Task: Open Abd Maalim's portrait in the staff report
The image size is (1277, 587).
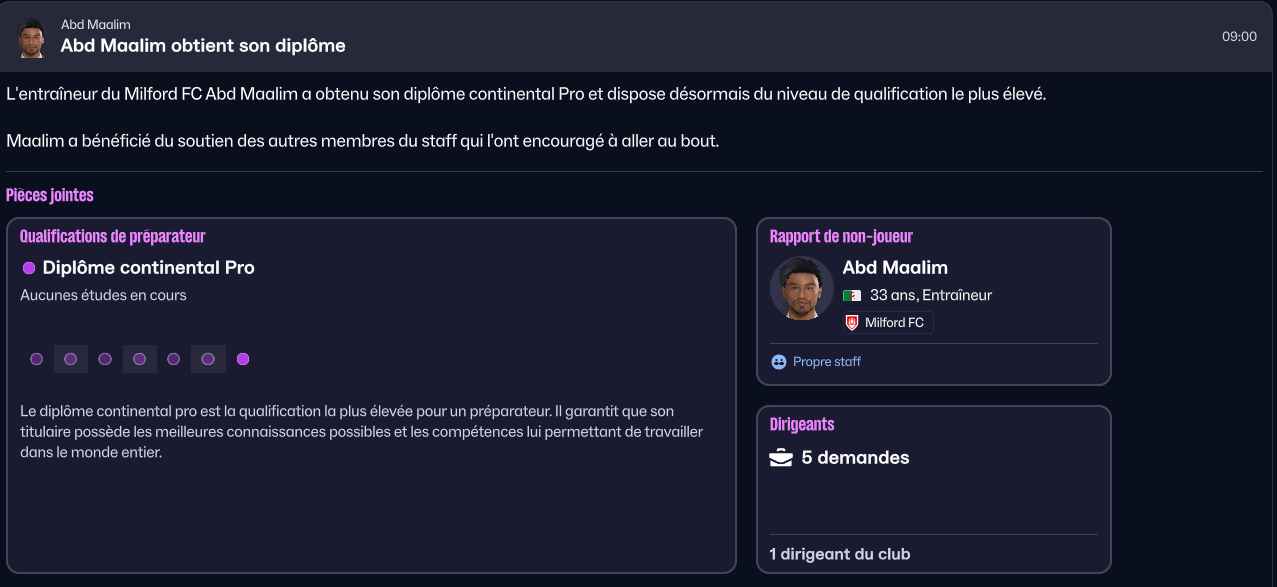Action: (x=802, y=288)
